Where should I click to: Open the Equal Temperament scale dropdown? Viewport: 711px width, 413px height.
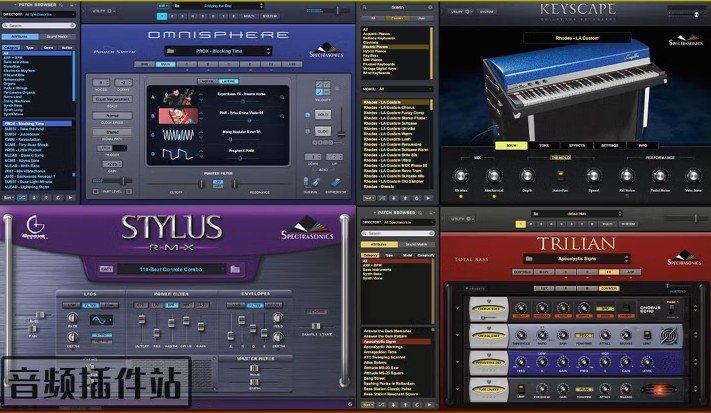(x=112, y=99)
